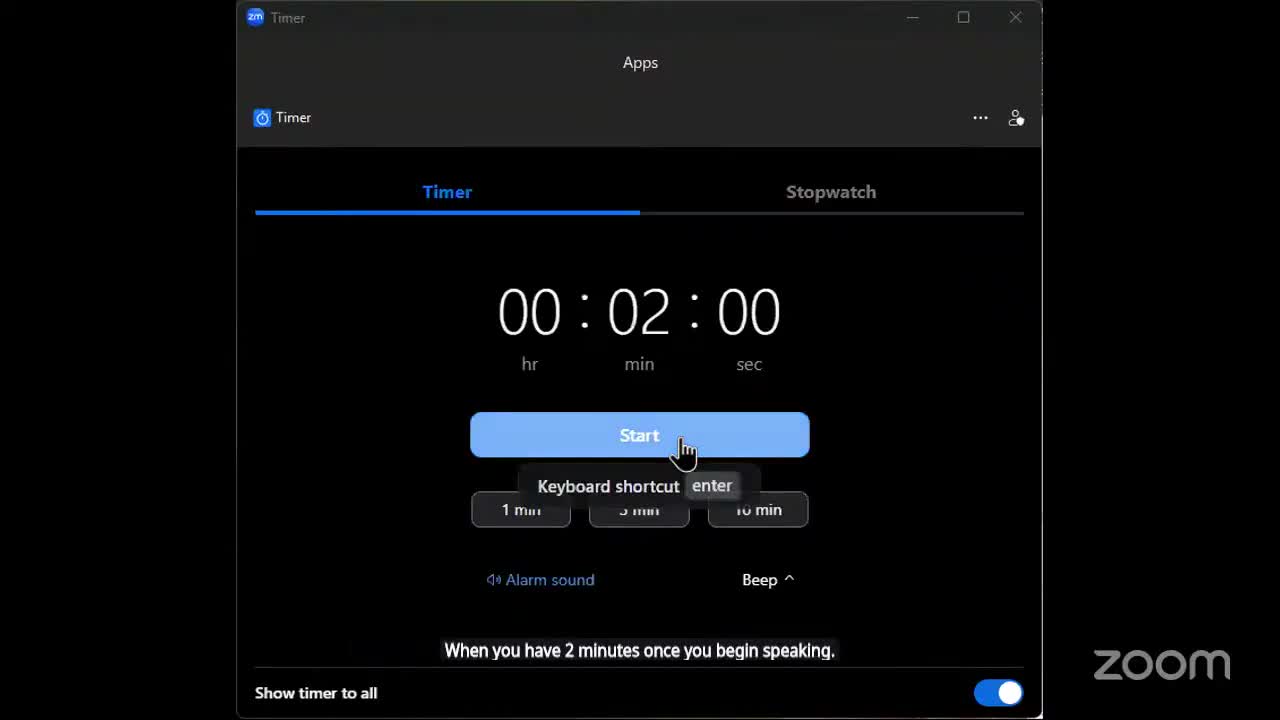Toggle Show timer to all switch
The image size is (1280, 720).
pyautogui.click(x=998, y=693)
